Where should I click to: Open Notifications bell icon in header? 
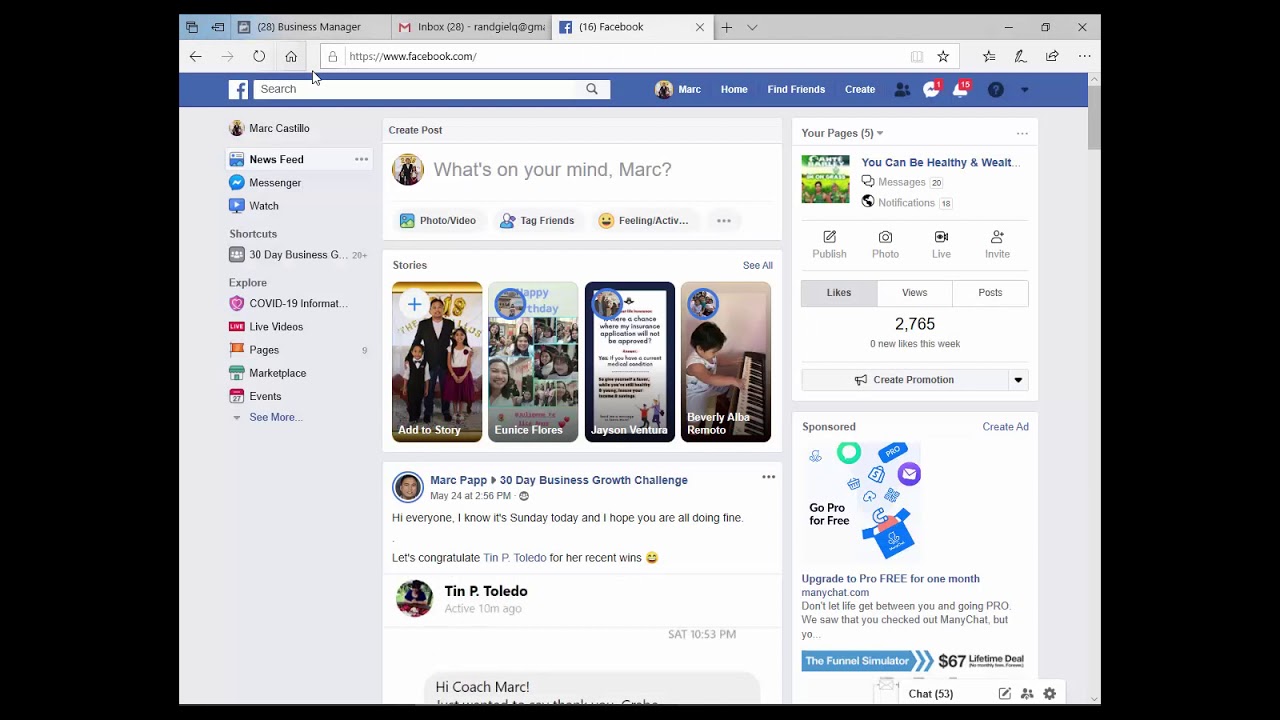tap(961, 89)
